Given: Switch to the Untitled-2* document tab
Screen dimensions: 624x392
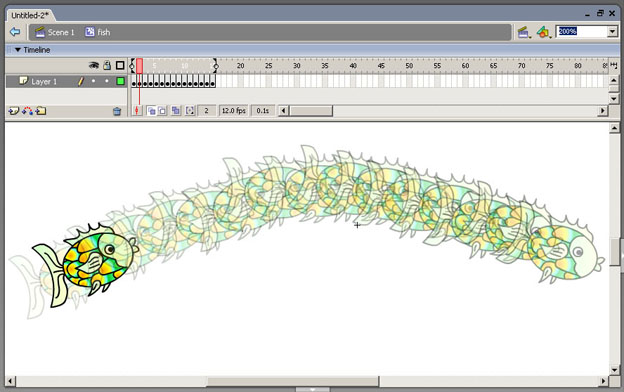Looking at the screenshot, I should click(30, 16).
